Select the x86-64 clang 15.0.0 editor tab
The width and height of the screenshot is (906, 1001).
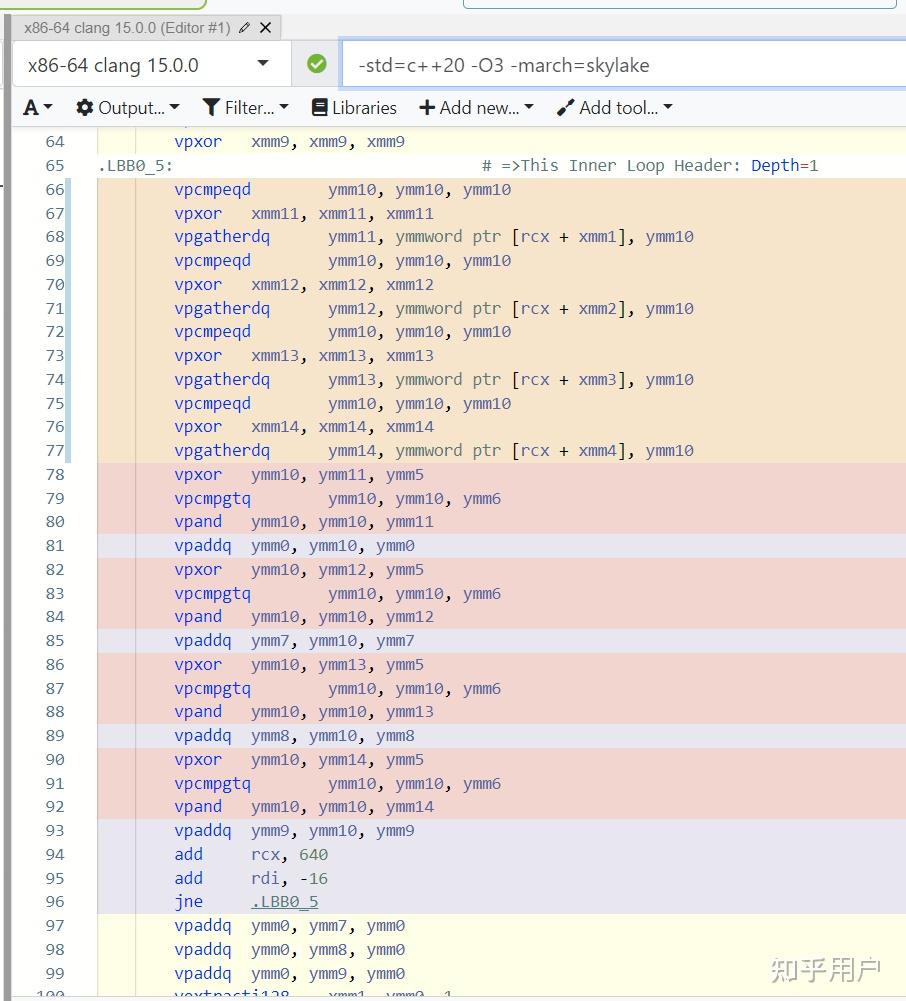click(126, 27)
